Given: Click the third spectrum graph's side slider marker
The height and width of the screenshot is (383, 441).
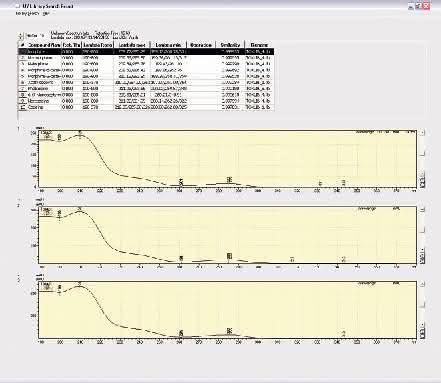Looking at the screenshot, I should click(423, 305).
